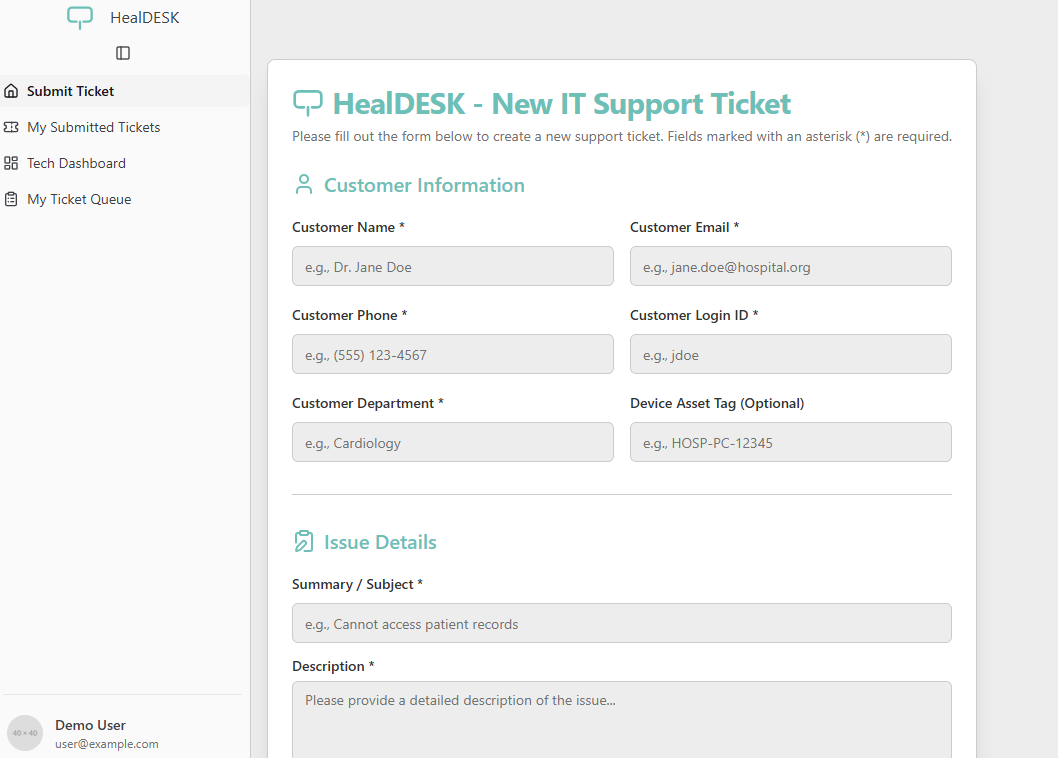The height and width of the screenshot is (758, 1058).
Task: Click the Issue Details clipboard-pen icon
Action: pos(304,542)
